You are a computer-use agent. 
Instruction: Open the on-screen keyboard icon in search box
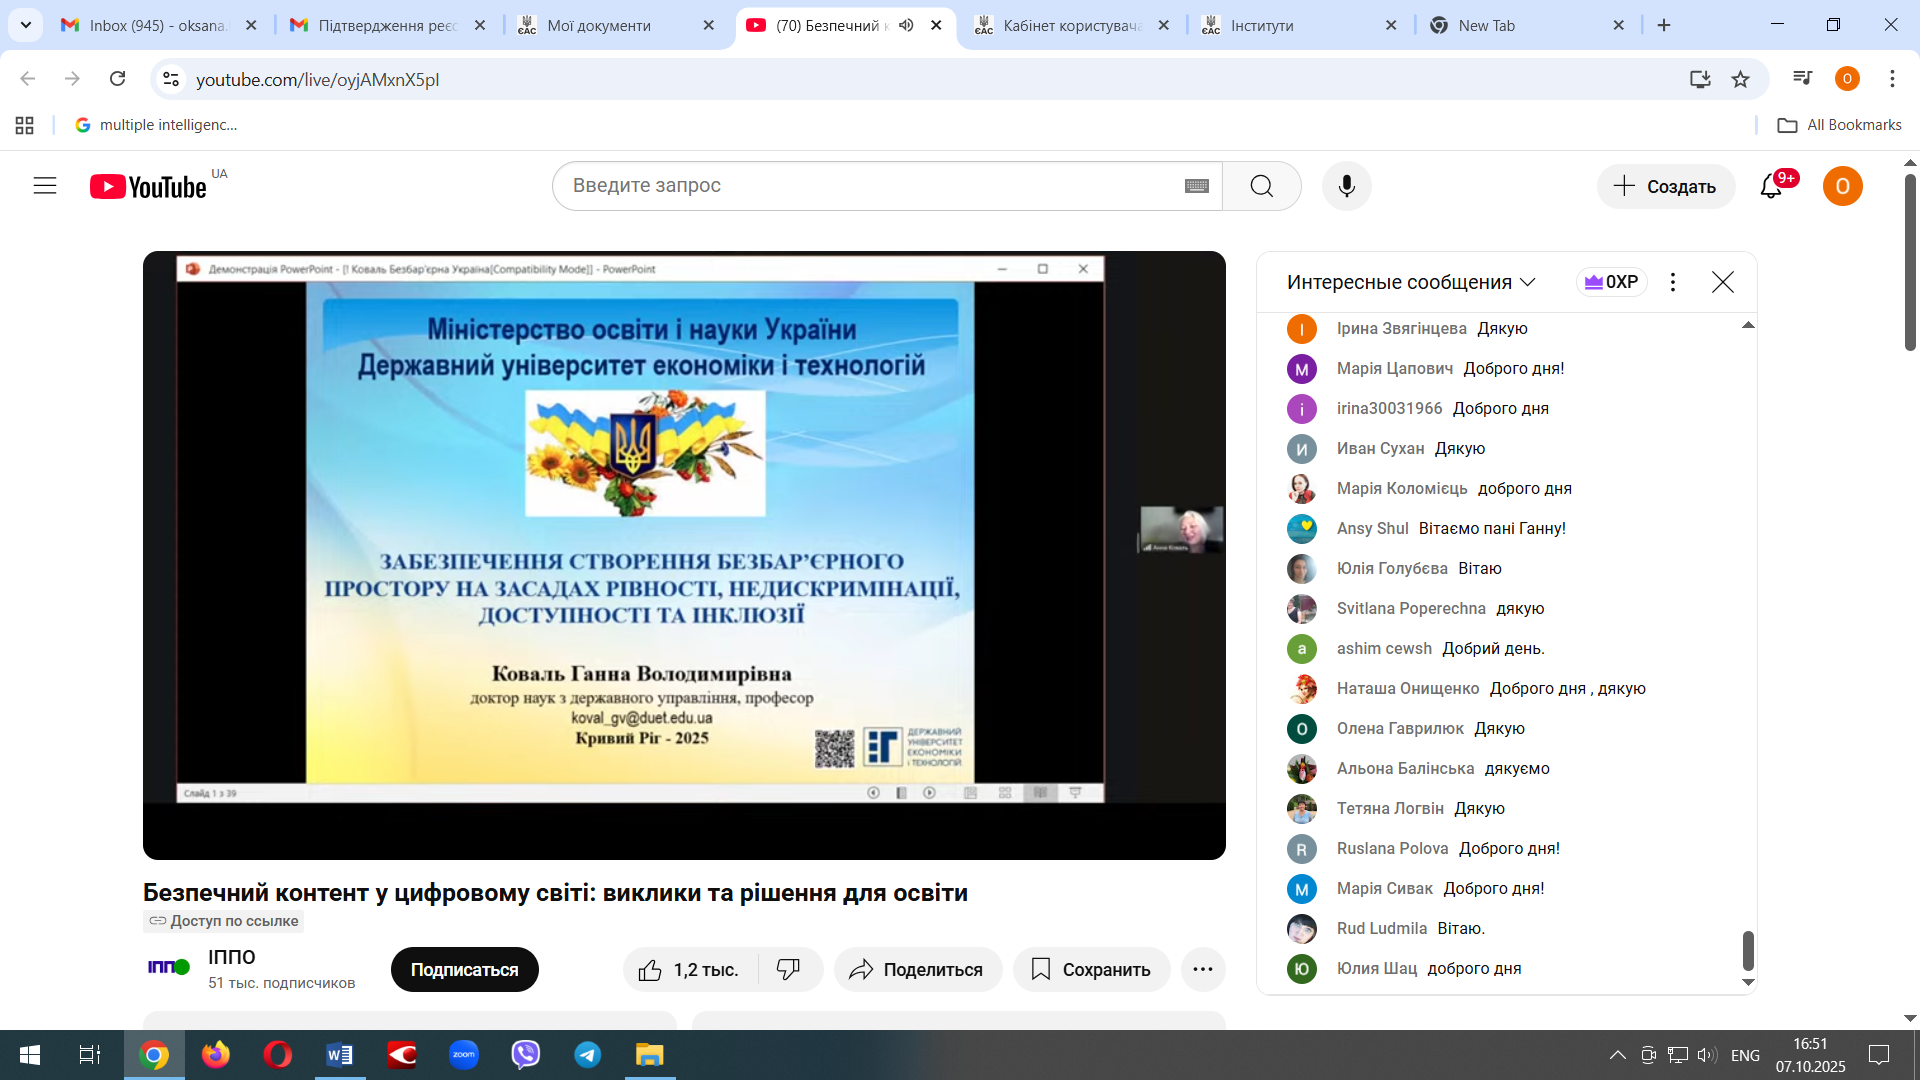pyautogui.click(x=1196, y=186)
